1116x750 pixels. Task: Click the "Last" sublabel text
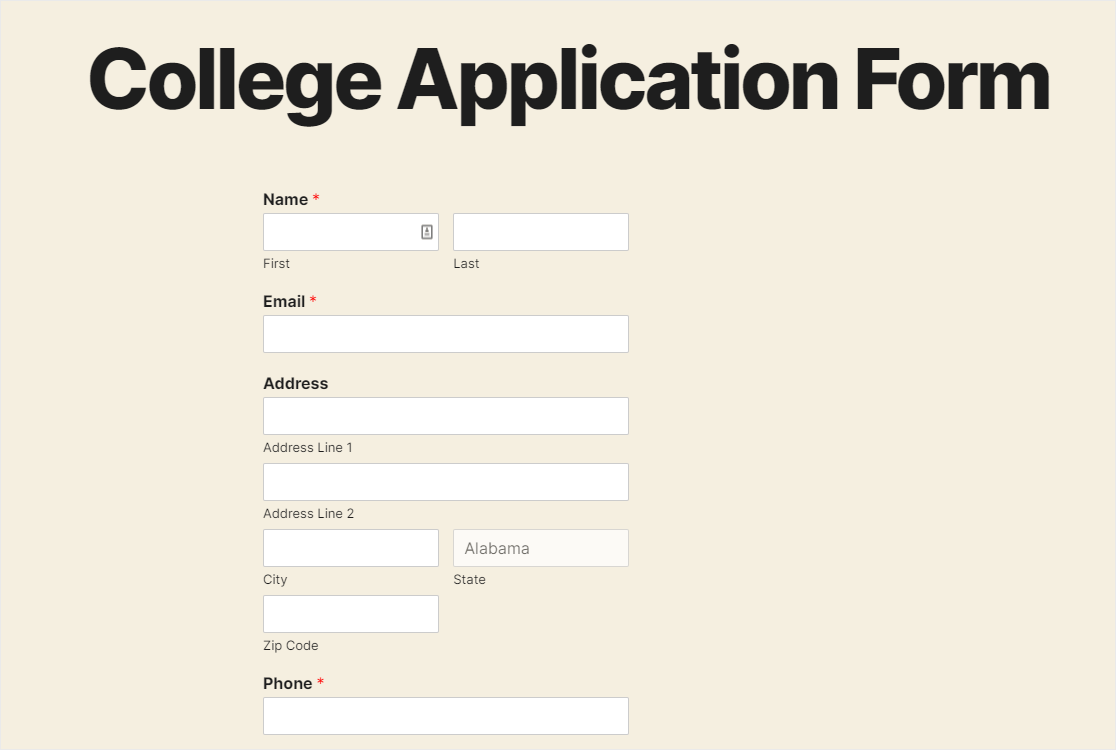466,264
